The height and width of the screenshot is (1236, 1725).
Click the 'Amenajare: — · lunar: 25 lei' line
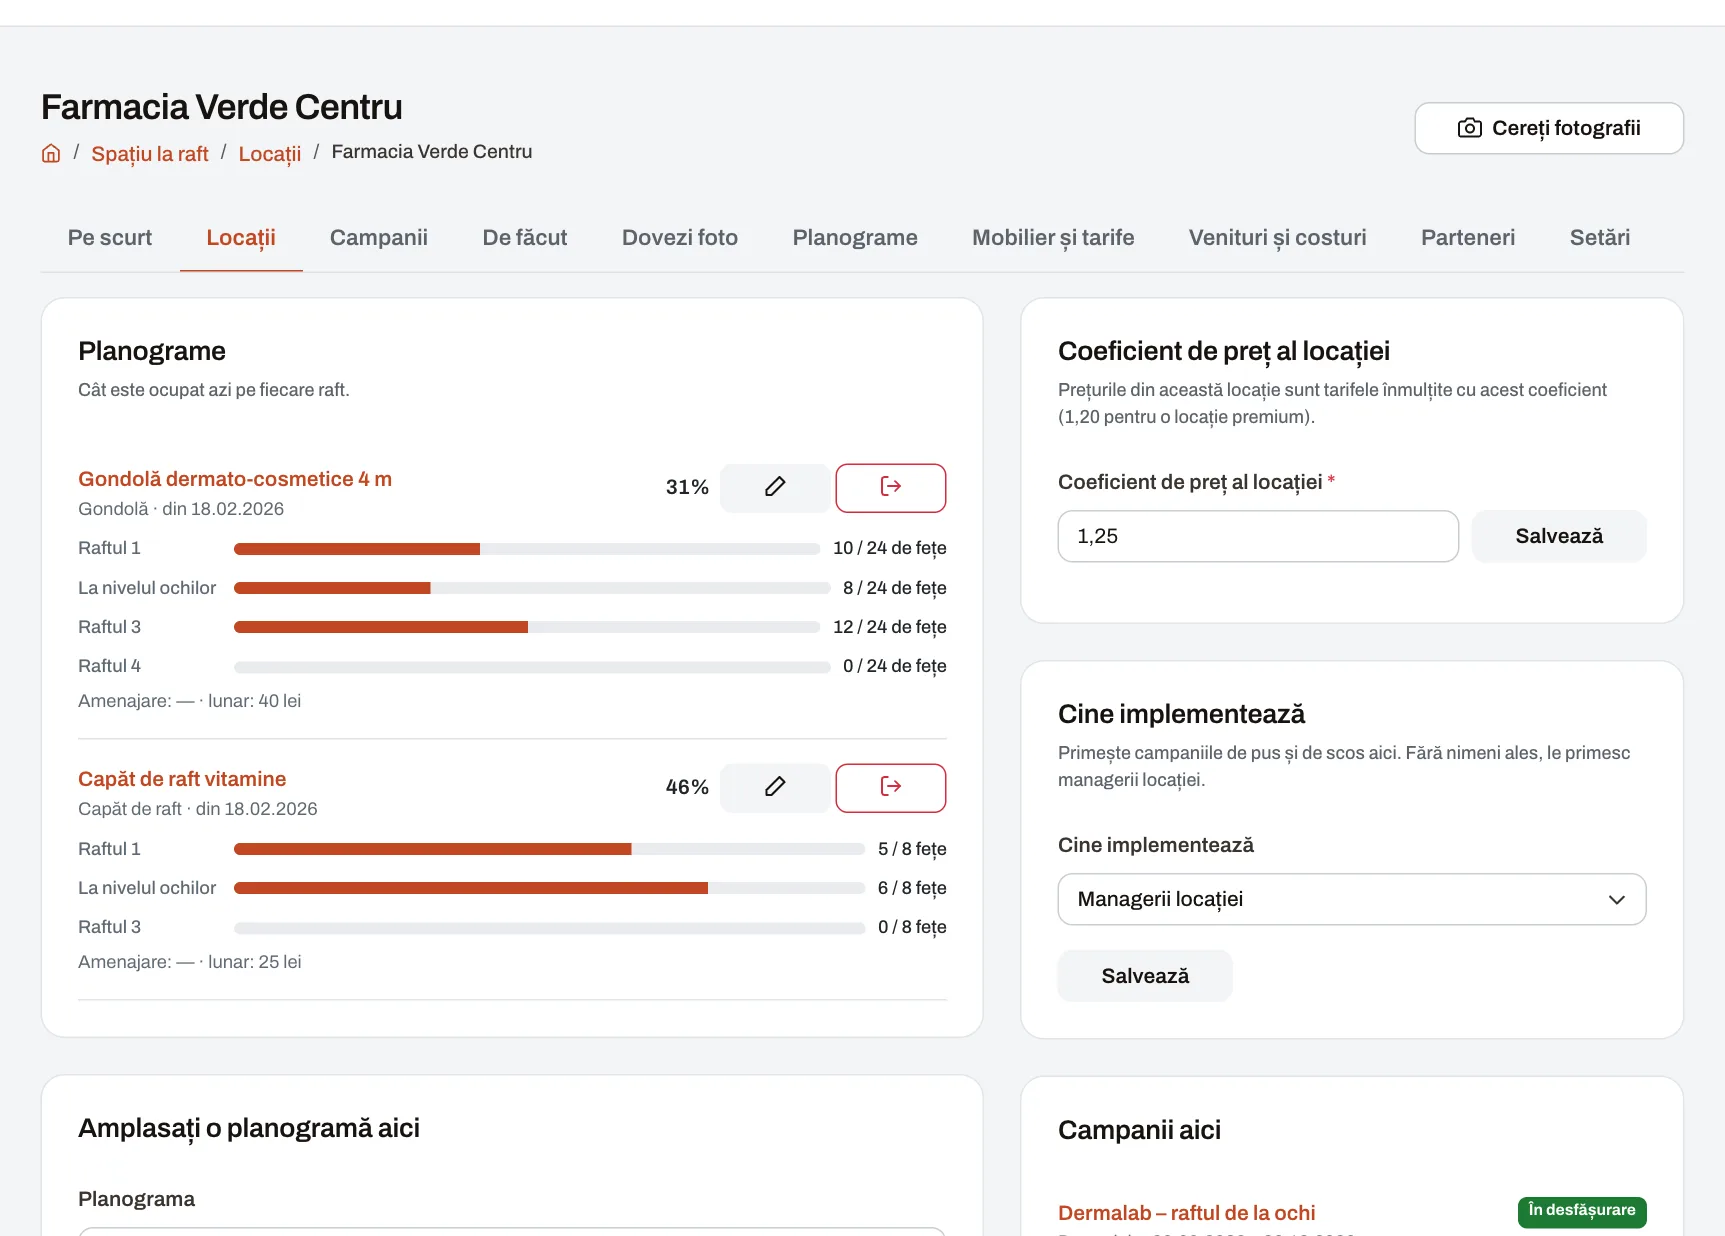(190, 962)
